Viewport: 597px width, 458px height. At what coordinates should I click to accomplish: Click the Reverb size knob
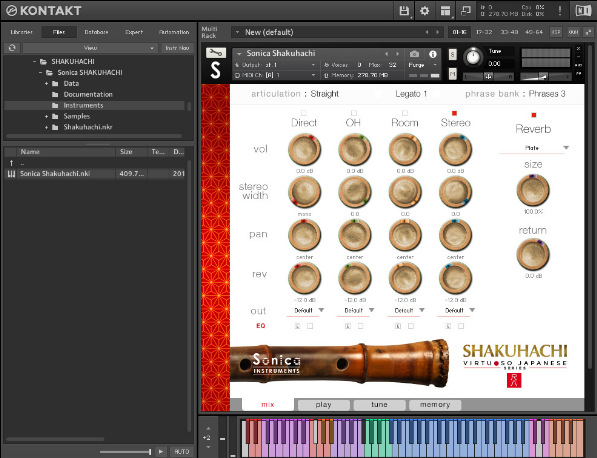[533, 190]
